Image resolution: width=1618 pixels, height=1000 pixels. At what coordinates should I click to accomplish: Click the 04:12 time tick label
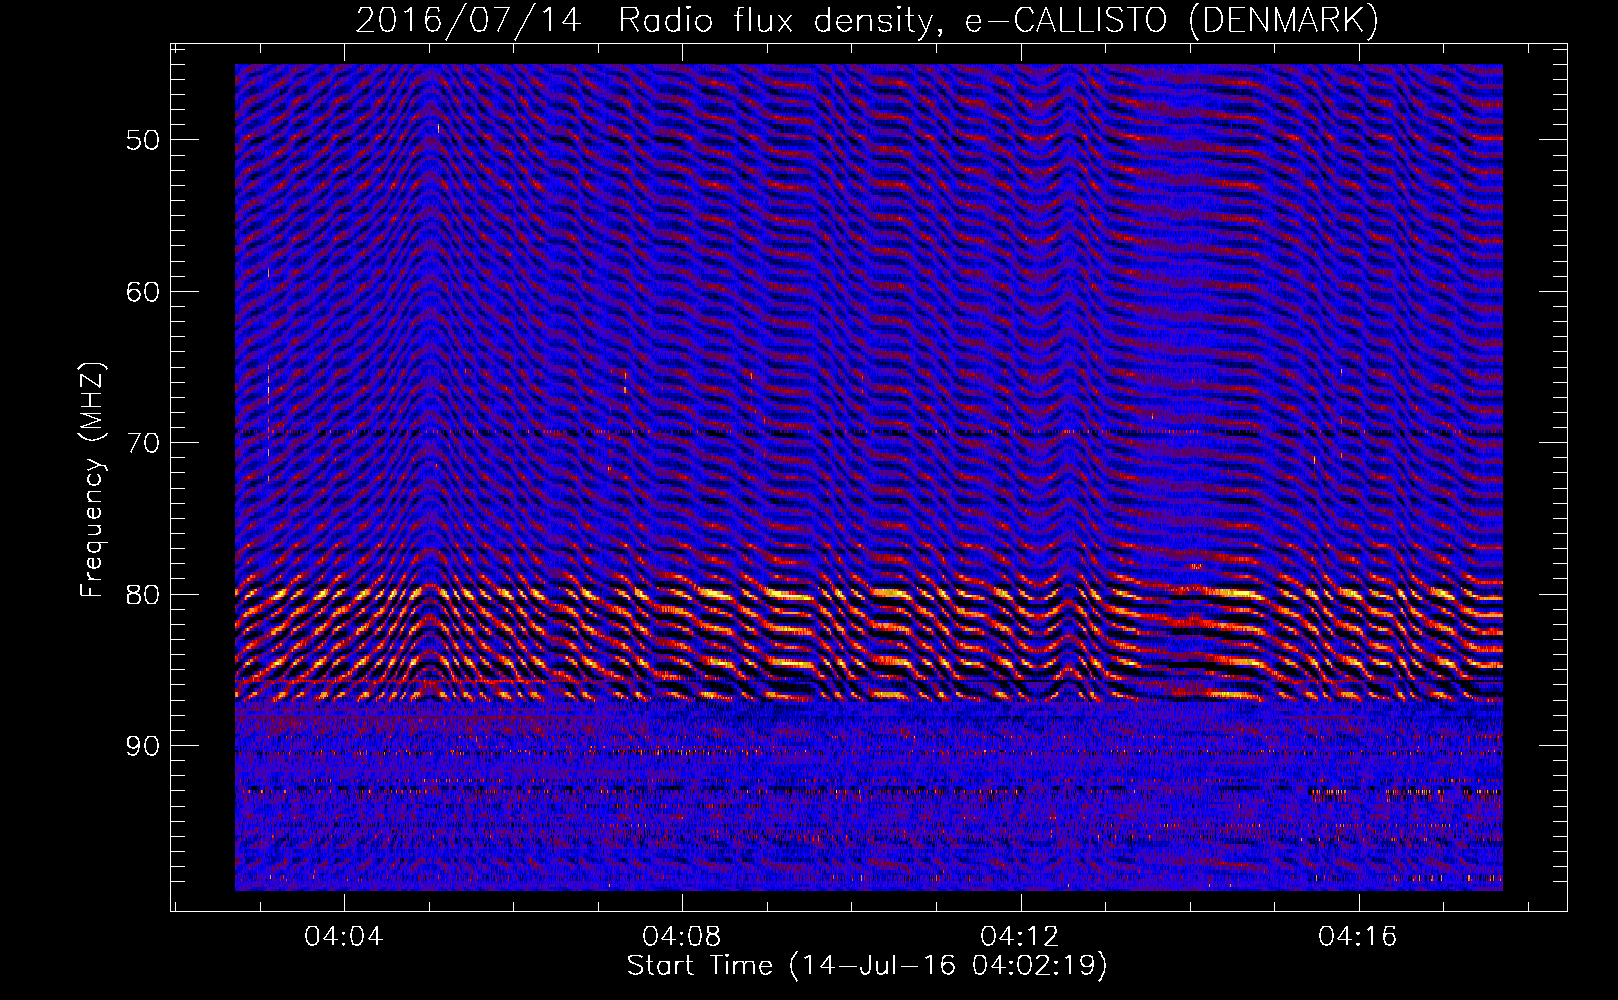click(1020, 937)
